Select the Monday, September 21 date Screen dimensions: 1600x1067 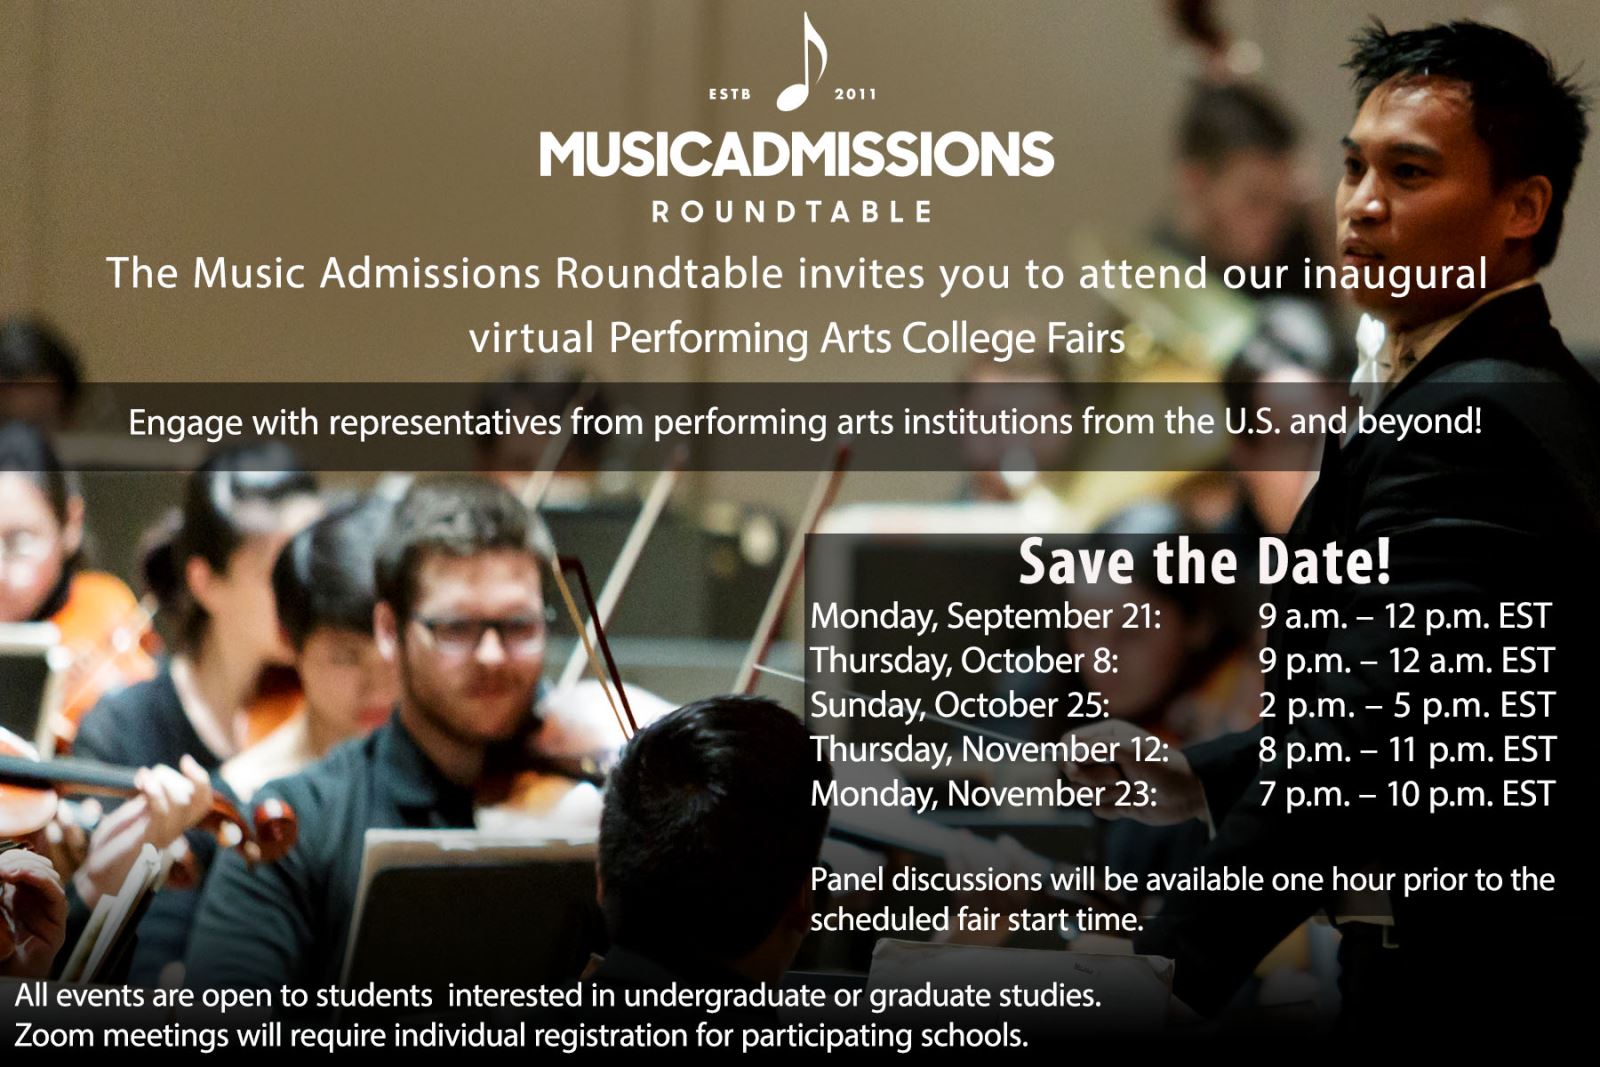986,616
